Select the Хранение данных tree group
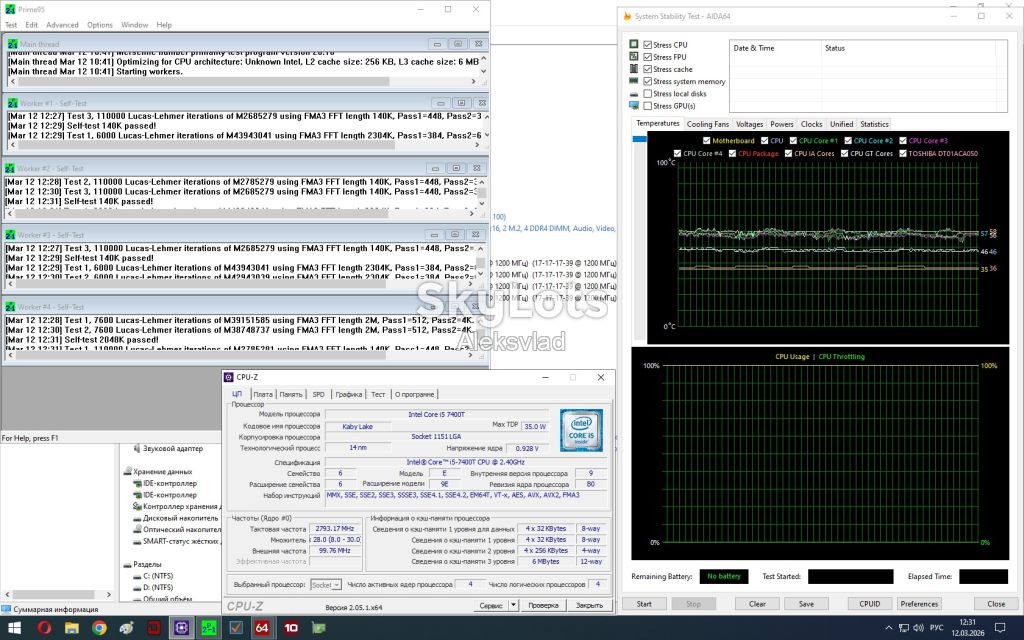1024x640 pixels. pos(162,471)
